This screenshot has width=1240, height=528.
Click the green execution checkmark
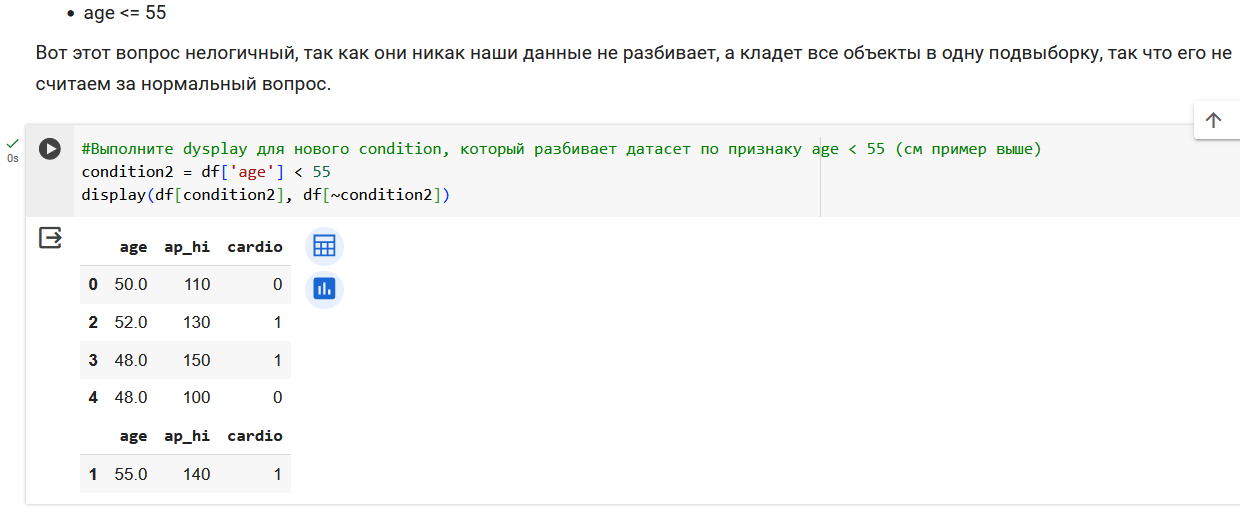point(13,144)
